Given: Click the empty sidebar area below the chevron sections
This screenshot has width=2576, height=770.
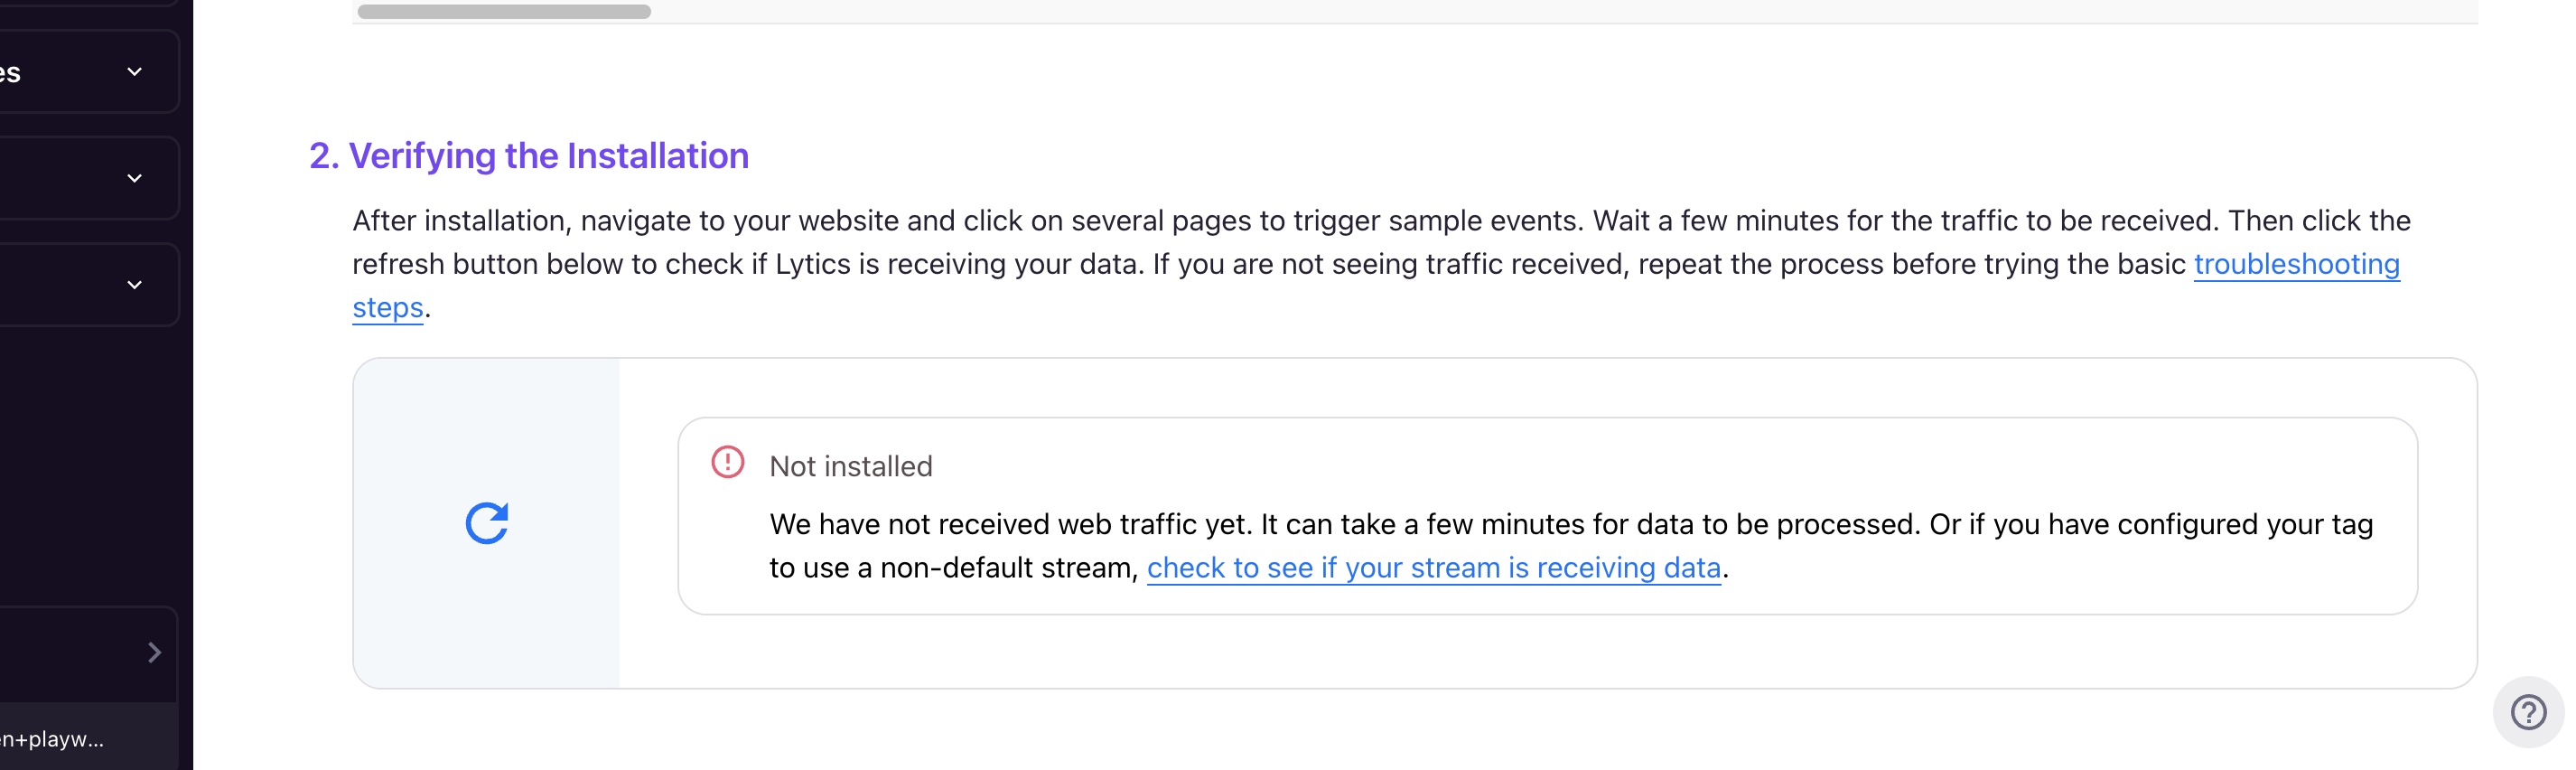Looking at the screenshot, I should [x=90, y=465].
